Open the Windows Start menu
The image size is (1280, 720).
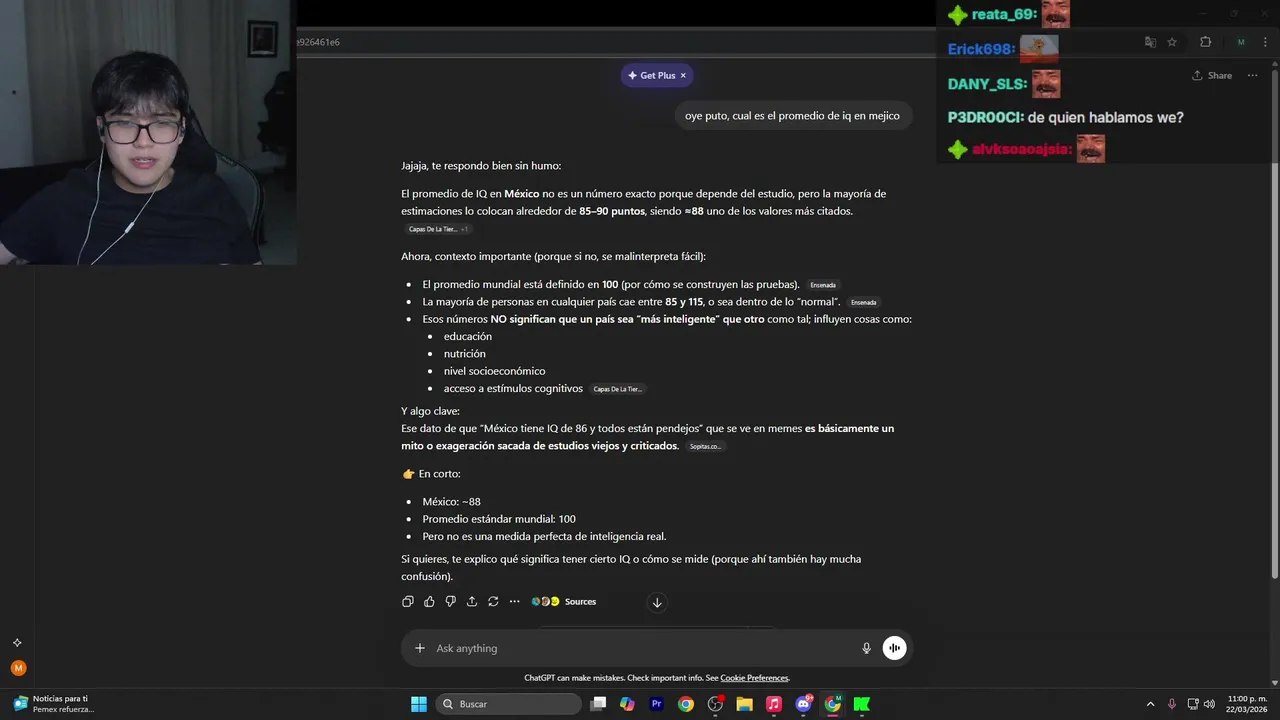419,704
